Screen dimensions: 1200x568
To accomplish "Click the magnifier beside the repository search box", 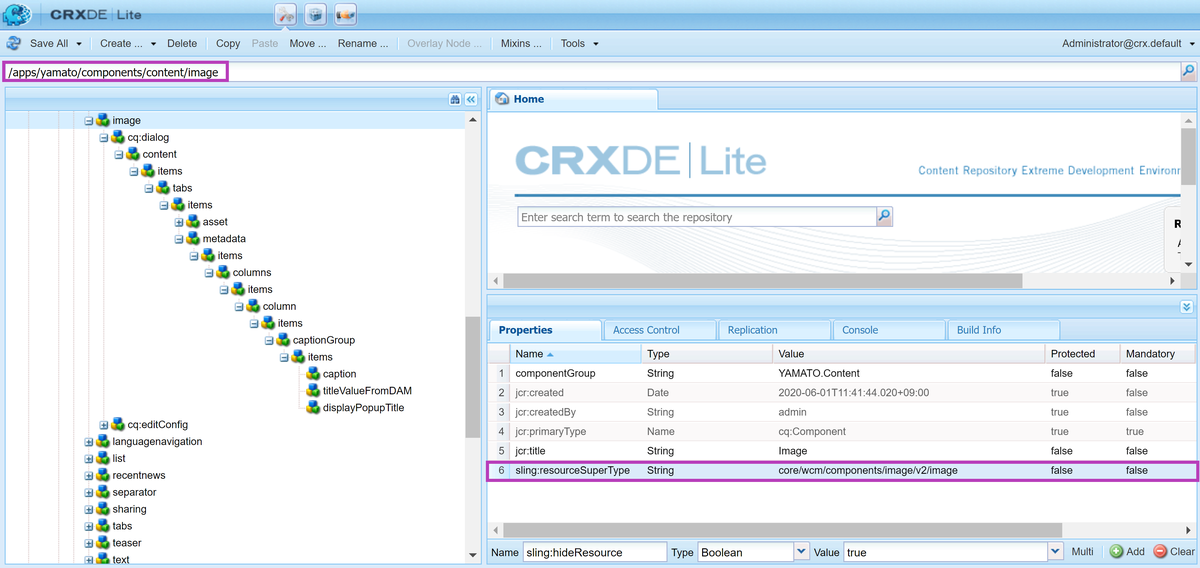I will [884, 216].
